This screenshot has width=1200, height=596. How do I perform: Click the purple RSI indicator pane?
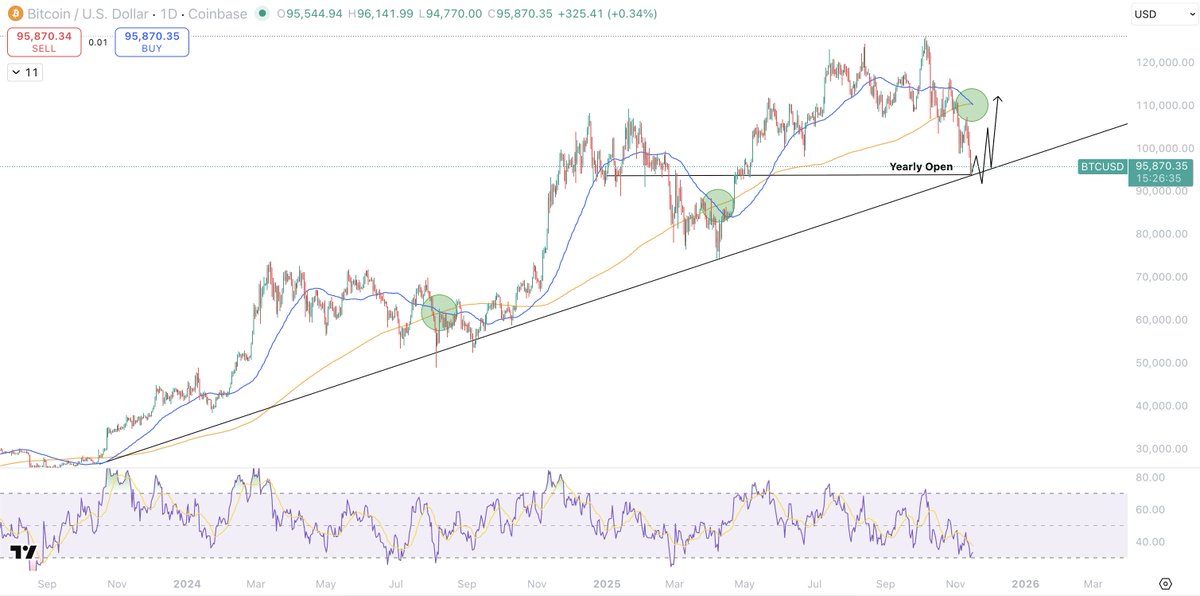600,515
